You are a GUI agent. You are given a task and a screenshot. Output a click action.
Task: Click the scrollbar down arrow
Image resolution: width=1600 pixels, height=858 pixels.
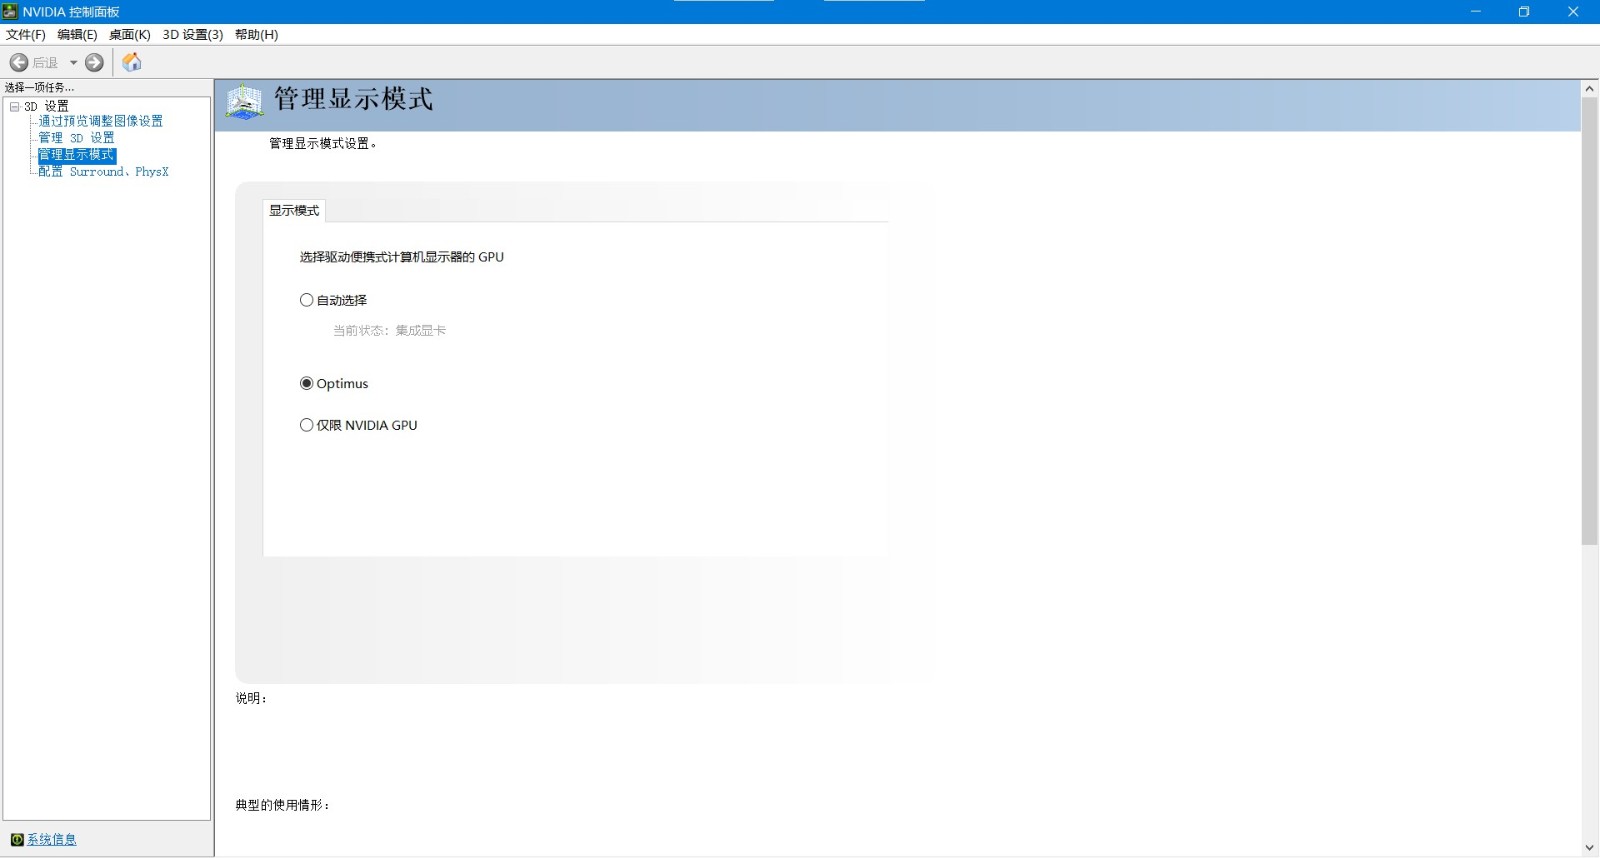coord(1590,848)
